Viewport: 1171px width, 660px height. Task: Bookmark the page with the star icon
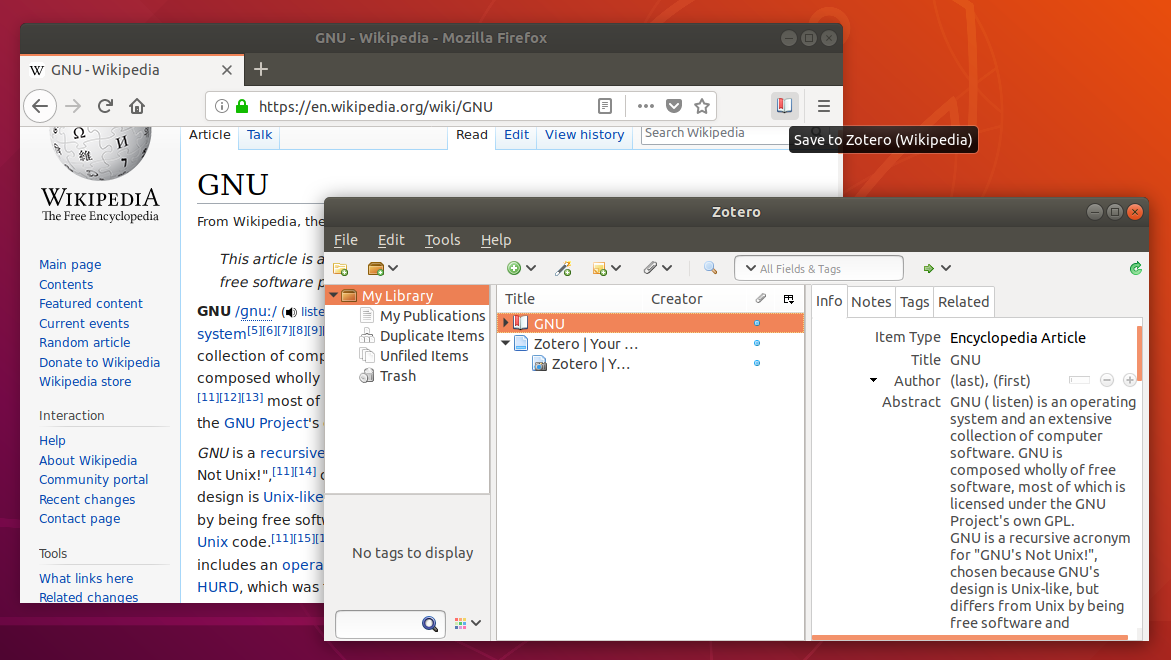pyautogui.click(x=702, y=106)
